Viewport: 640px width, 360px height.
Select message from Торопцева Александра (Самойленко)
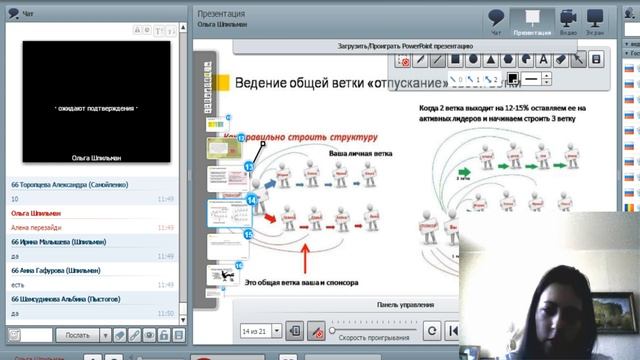[93, 192]
